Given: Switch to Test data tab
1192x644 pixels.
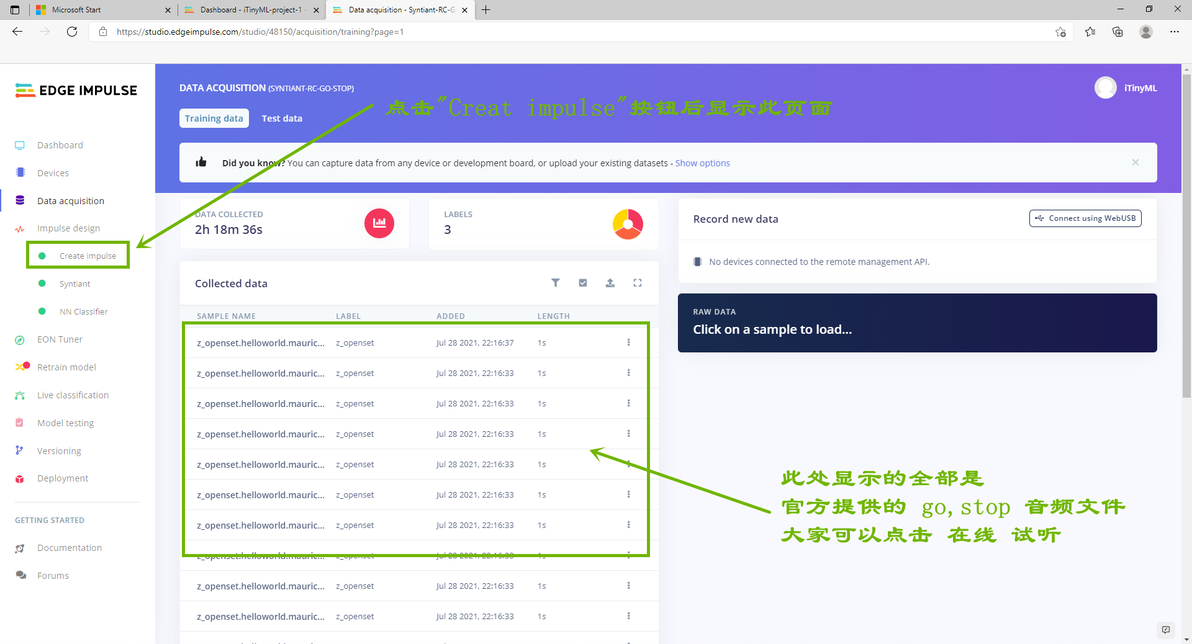Looking at the screenshot, I should (282, 119).
